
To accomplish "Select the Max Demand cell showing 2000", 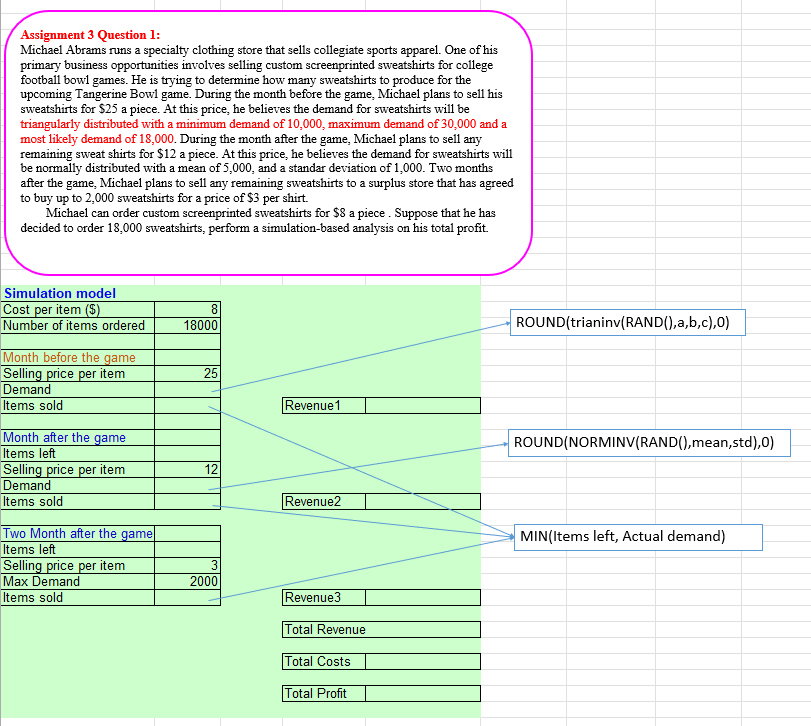I will pos(187,581).
